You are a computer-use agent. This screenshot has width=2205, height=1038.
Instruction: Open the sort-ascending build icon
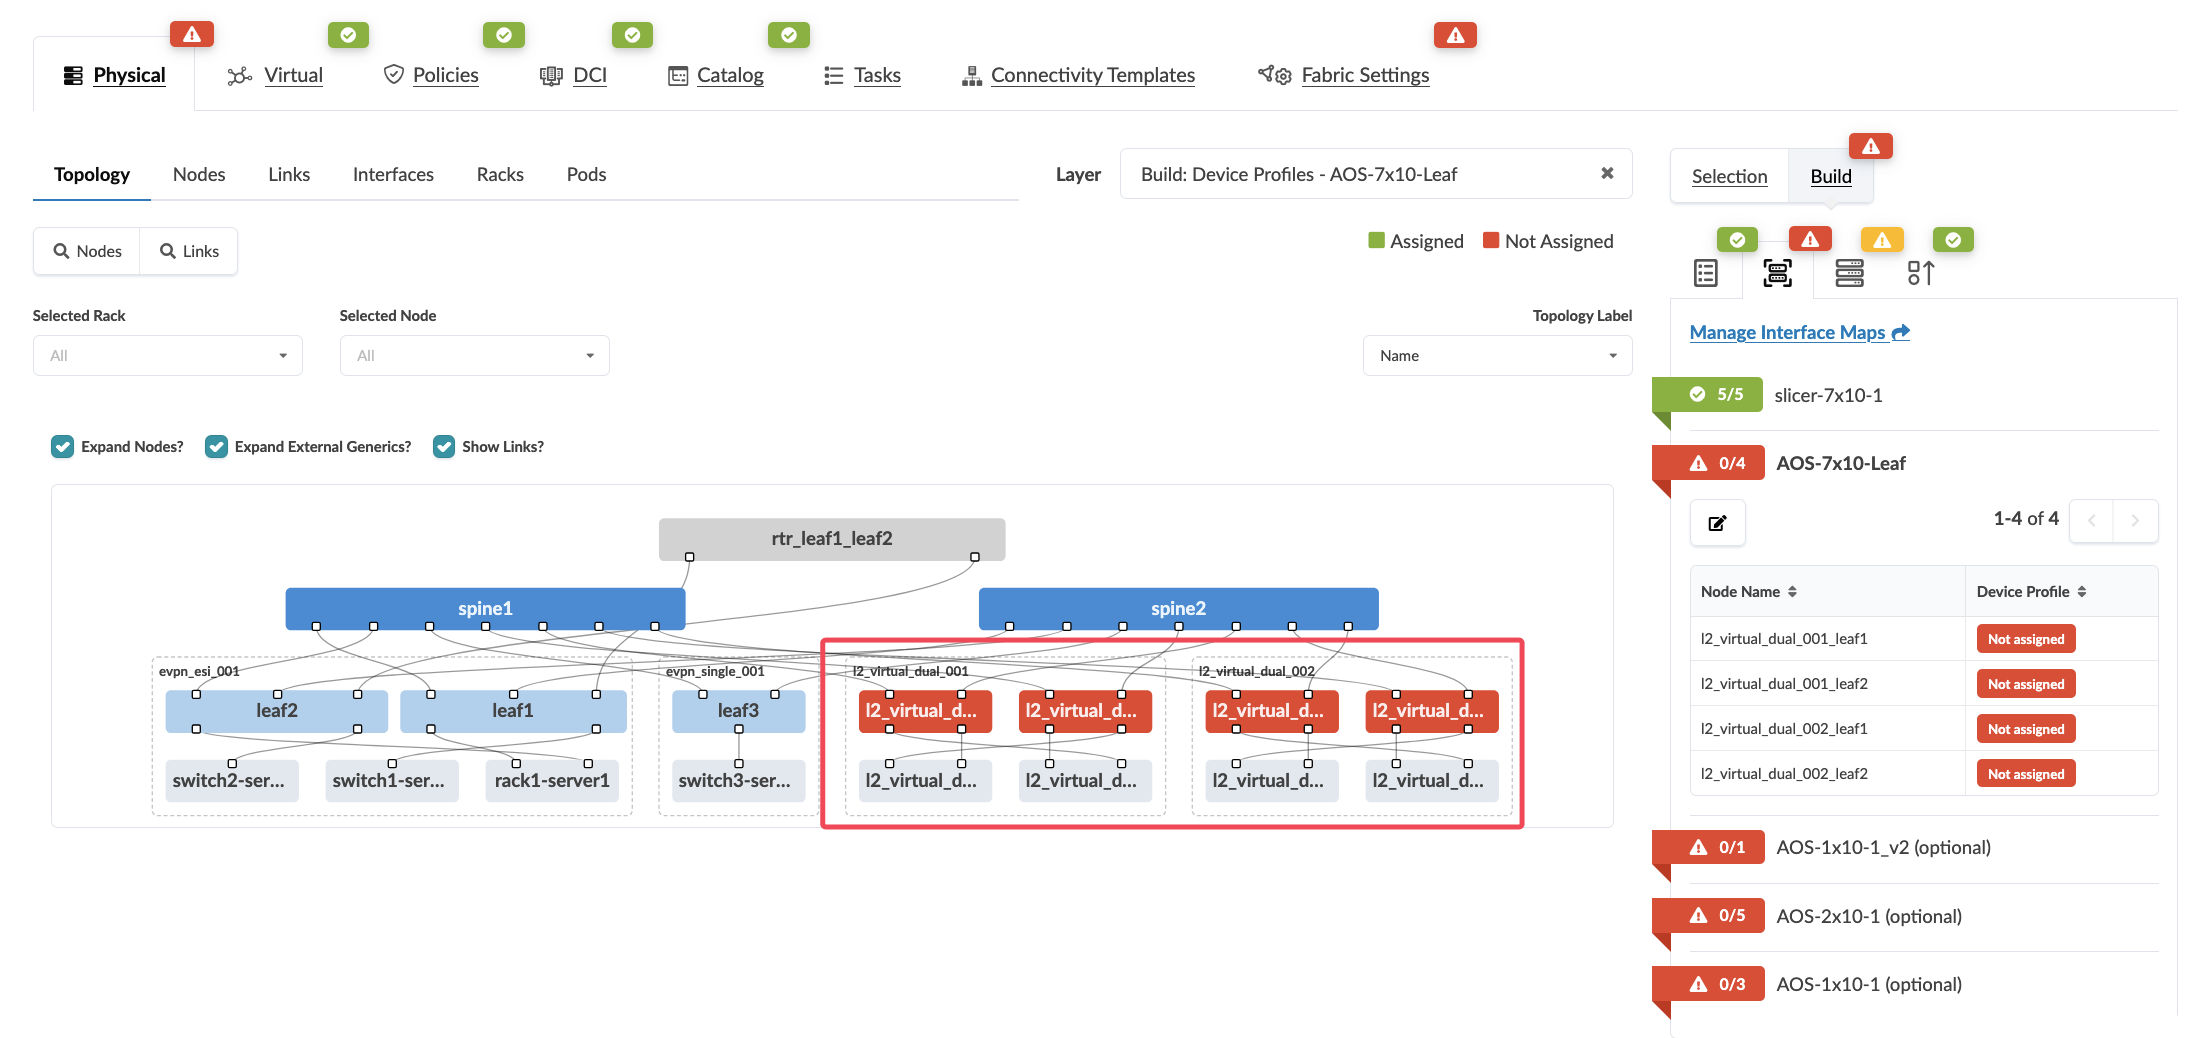pos(1920,273)
